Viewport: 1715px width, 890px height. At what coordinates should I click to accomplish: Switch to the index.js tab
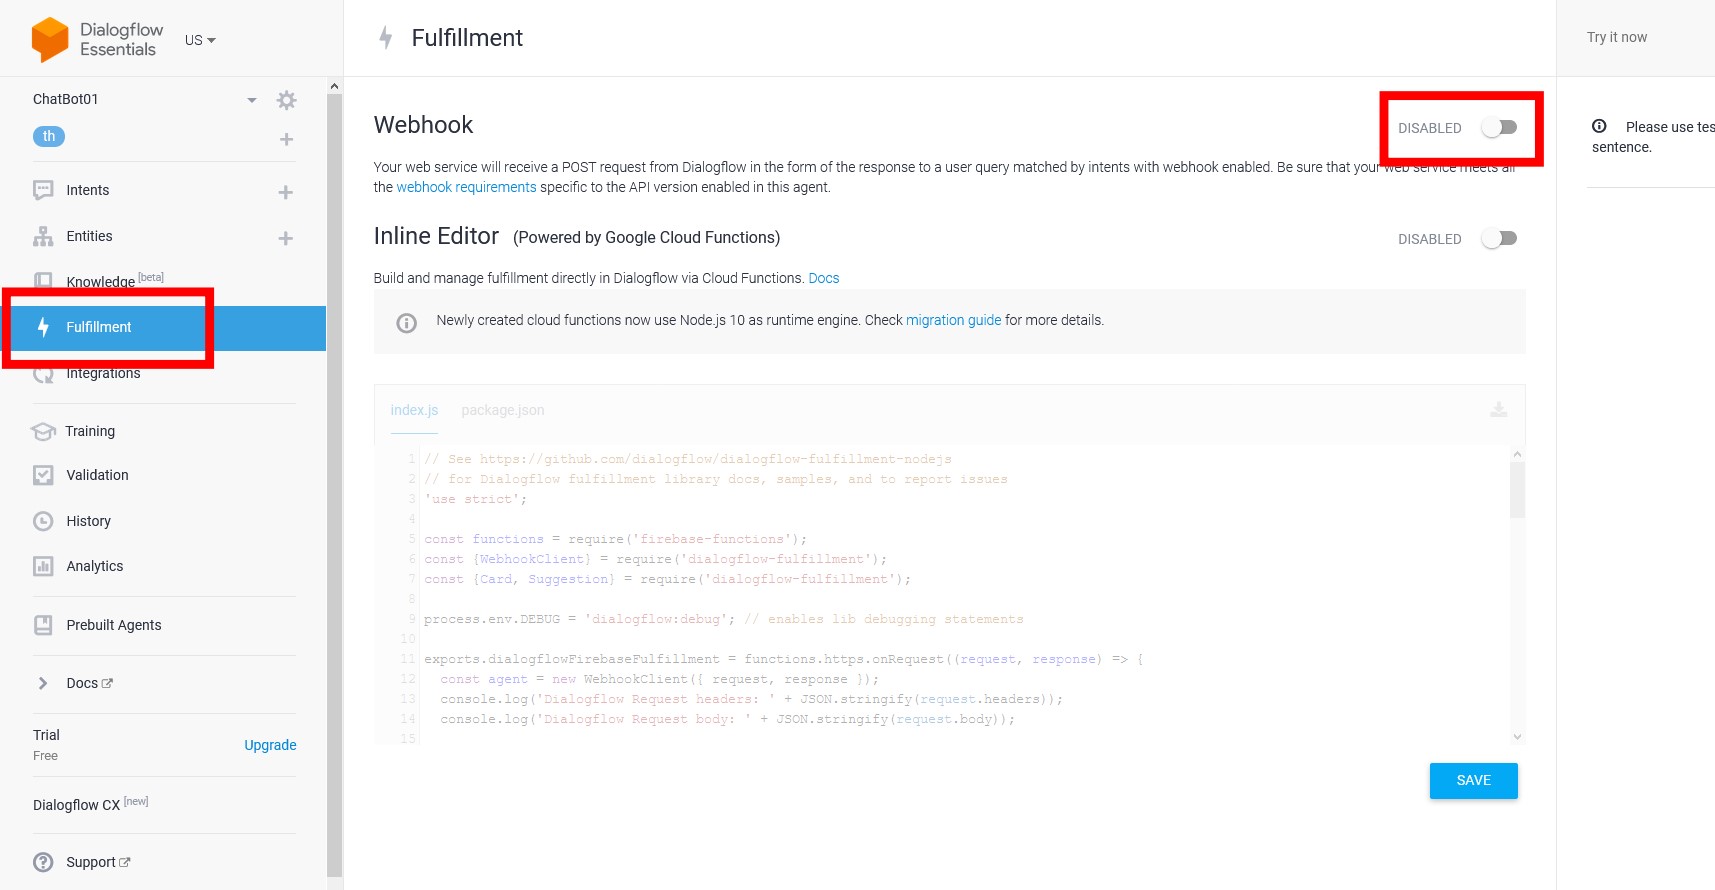tap(414, 410)
